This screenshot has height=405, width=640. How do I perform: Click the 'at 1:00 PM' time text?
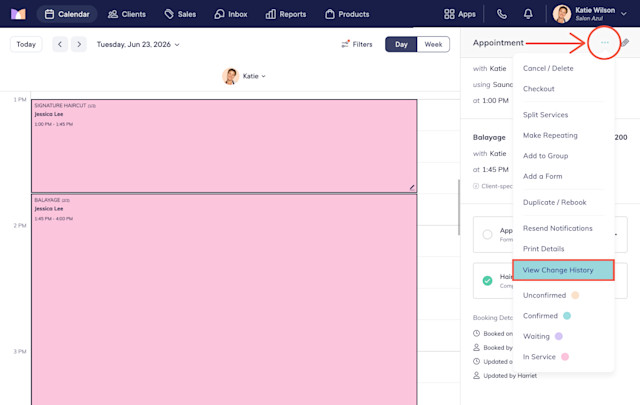click(x=491, y=100)
